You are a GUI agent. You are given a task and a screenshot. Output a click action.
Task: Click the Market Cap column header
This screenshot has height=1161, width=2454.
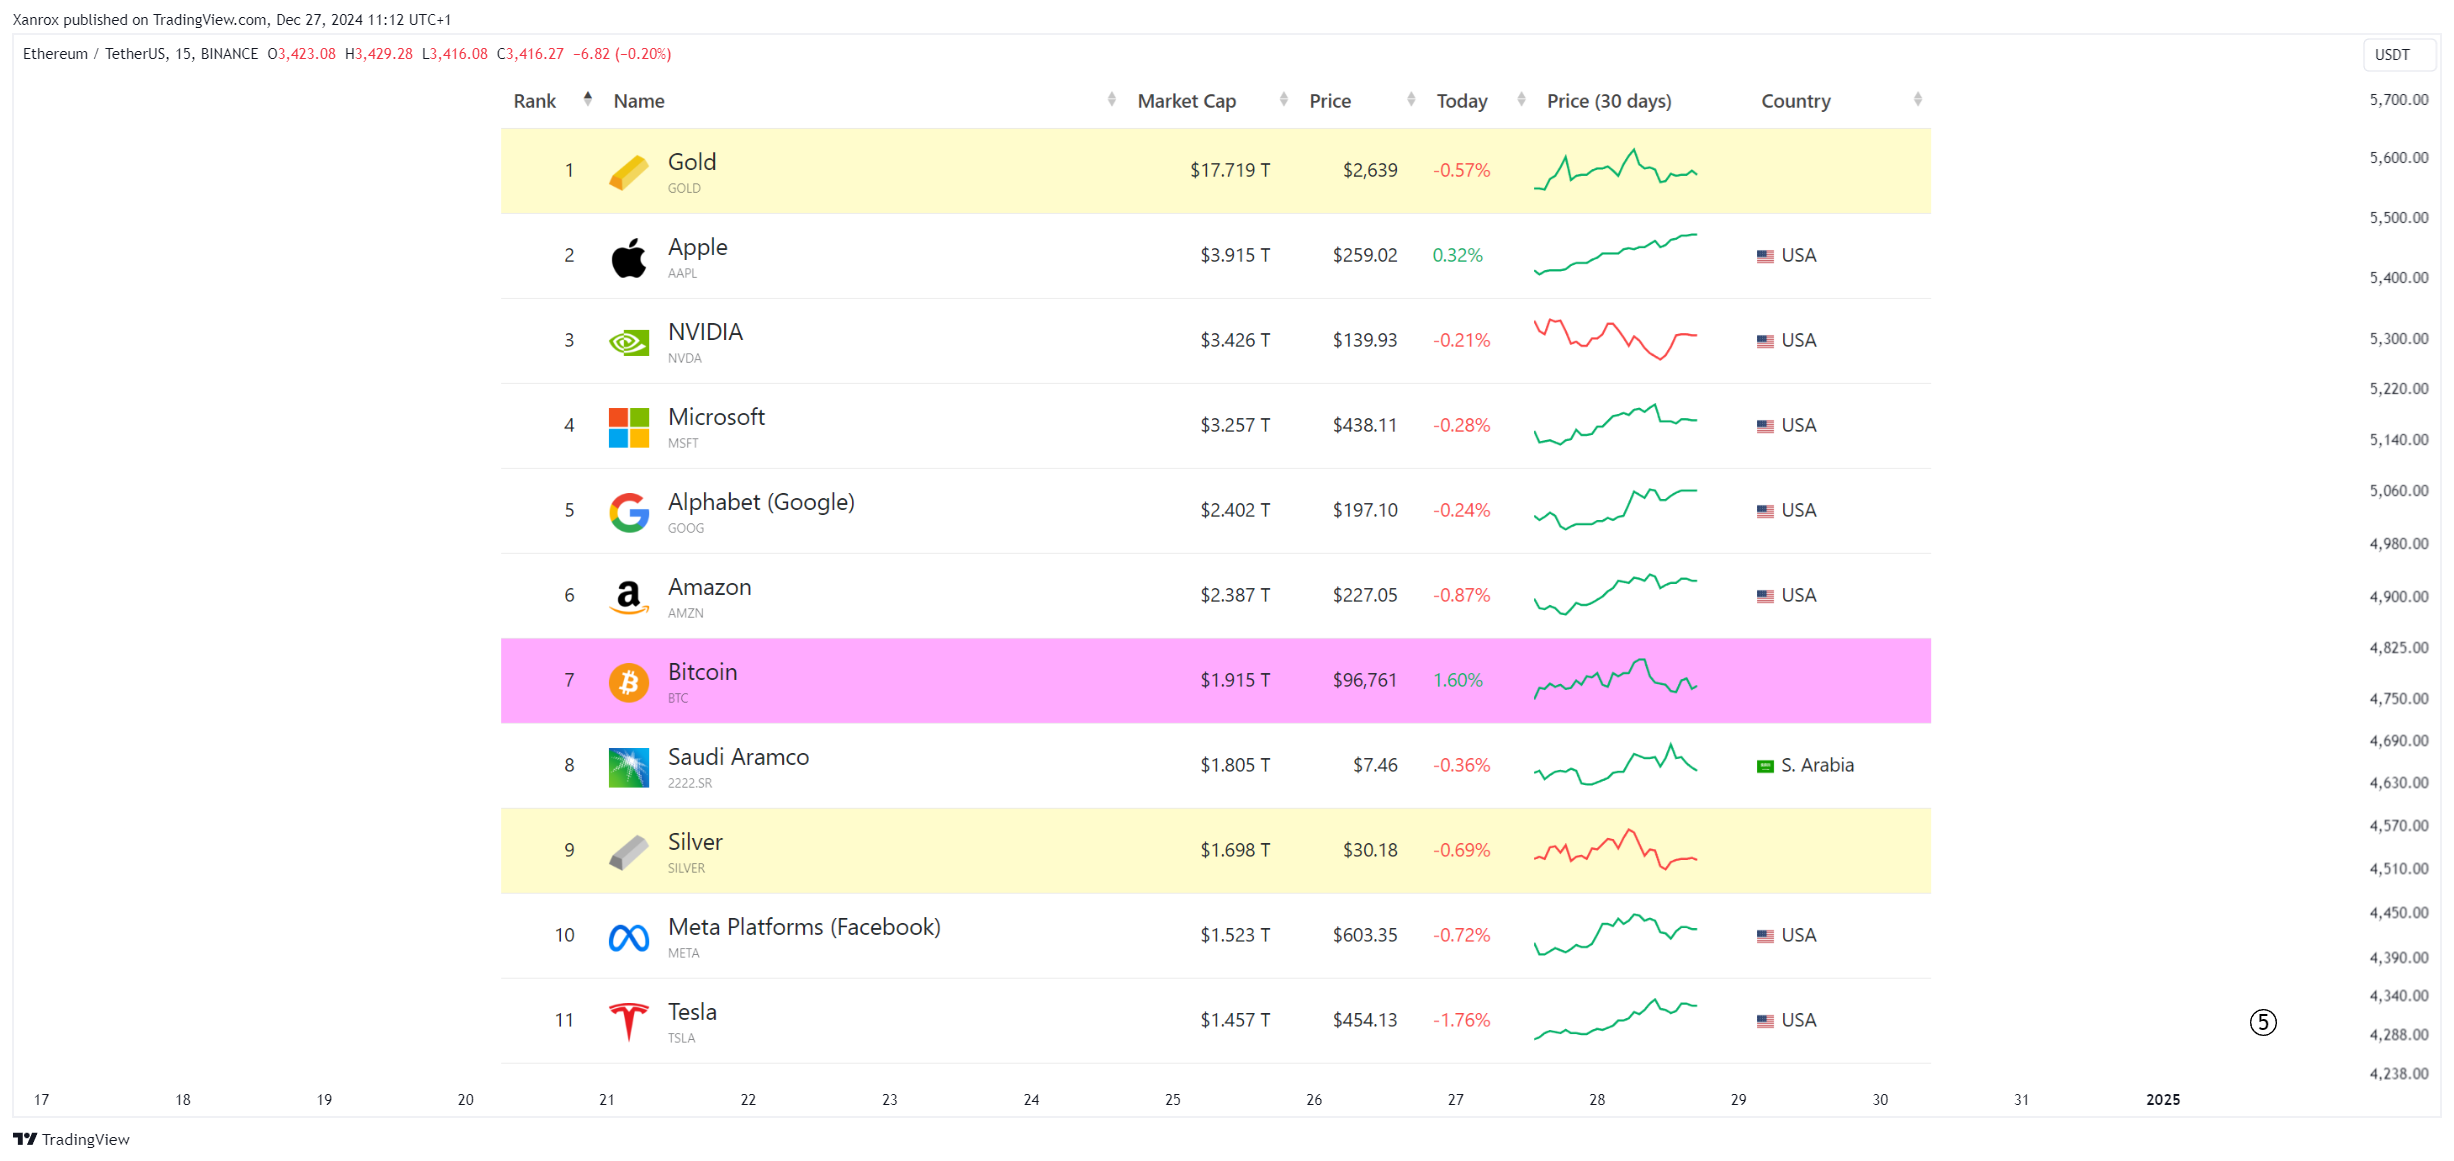click(x=1186, y=101)
